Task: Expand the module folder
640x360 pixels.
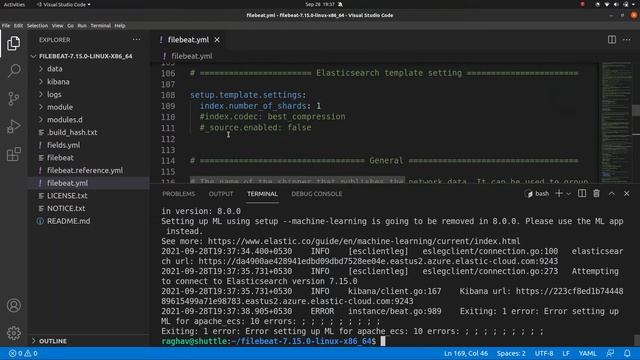Action: tap(89, 107)
